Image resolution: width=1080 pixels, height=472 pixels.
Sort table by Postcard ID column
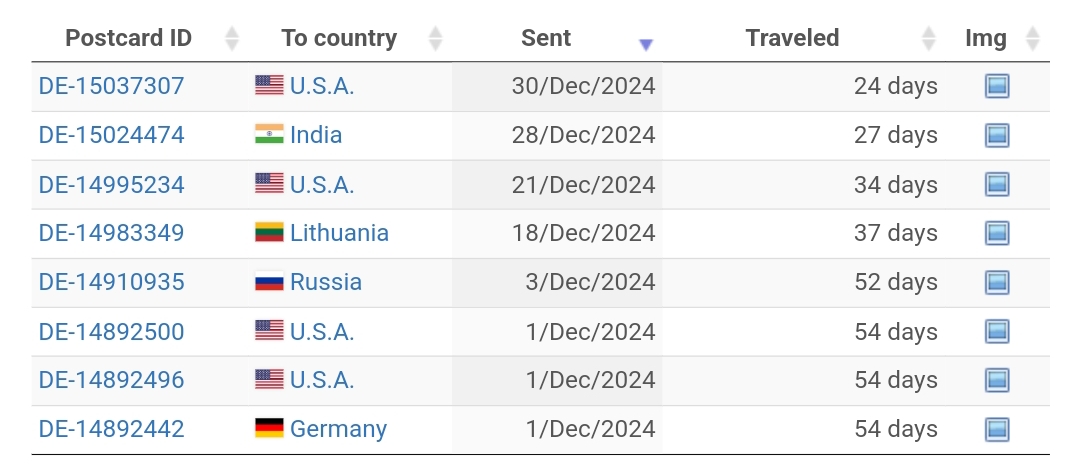129,39
